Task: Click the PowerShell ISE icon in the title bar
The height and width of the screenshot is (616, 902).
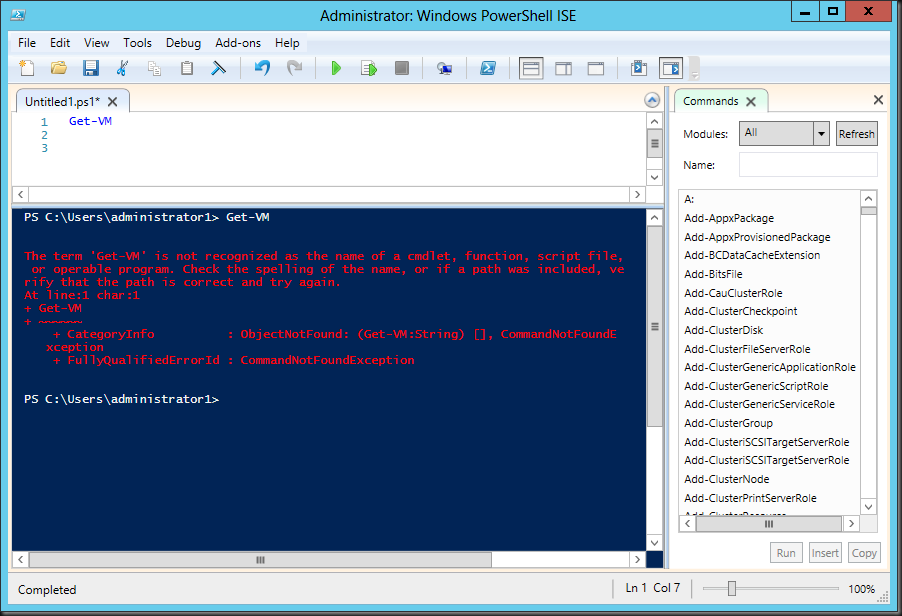Action: (x=18, y=15)
